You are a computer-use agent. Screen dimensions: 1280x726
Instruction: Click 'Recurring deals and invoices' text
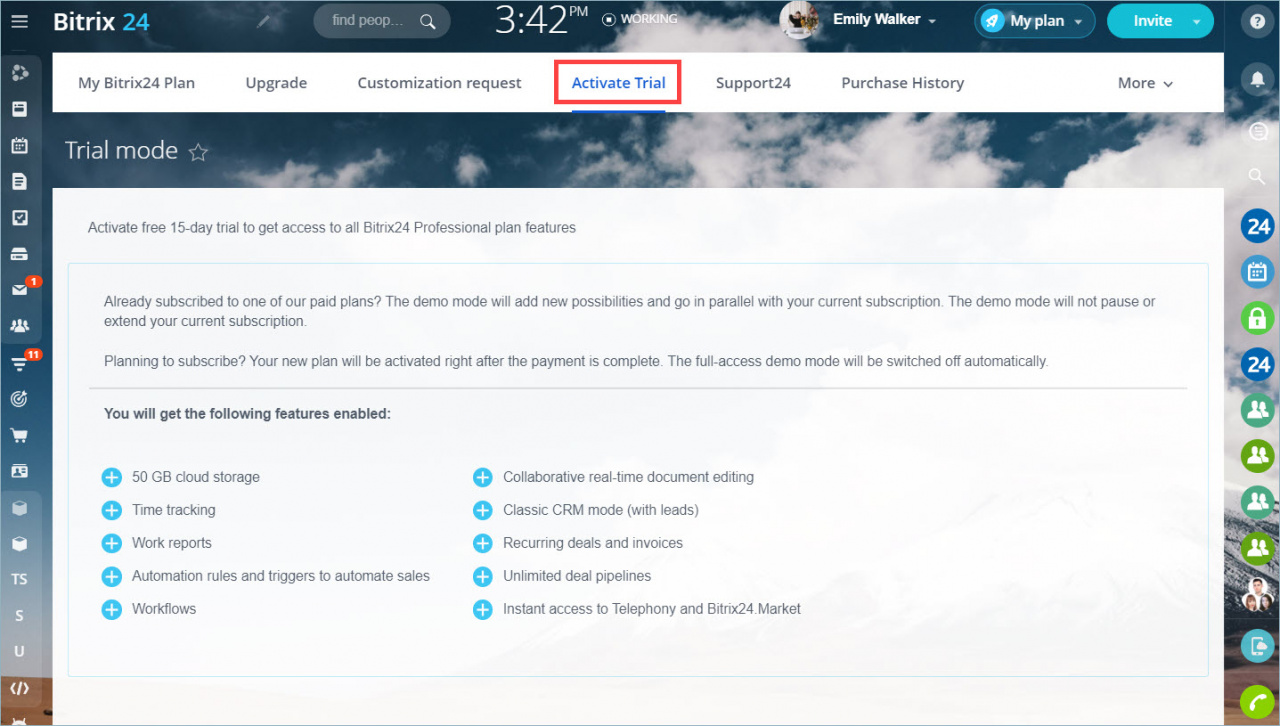point(593,543)
